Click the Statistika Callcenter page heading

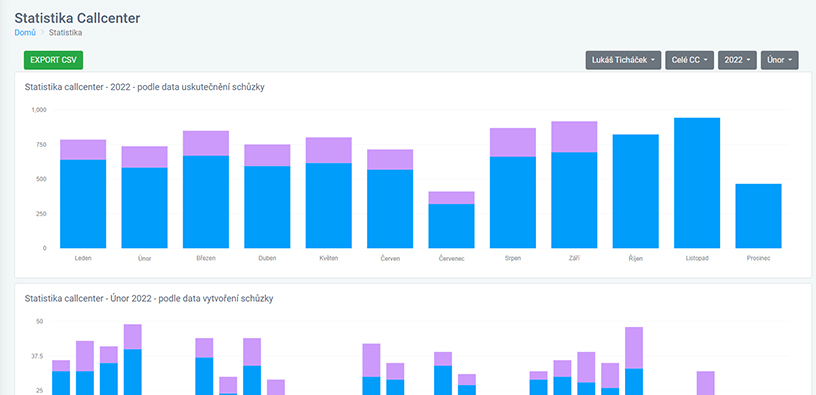click(x=77, y=18)
